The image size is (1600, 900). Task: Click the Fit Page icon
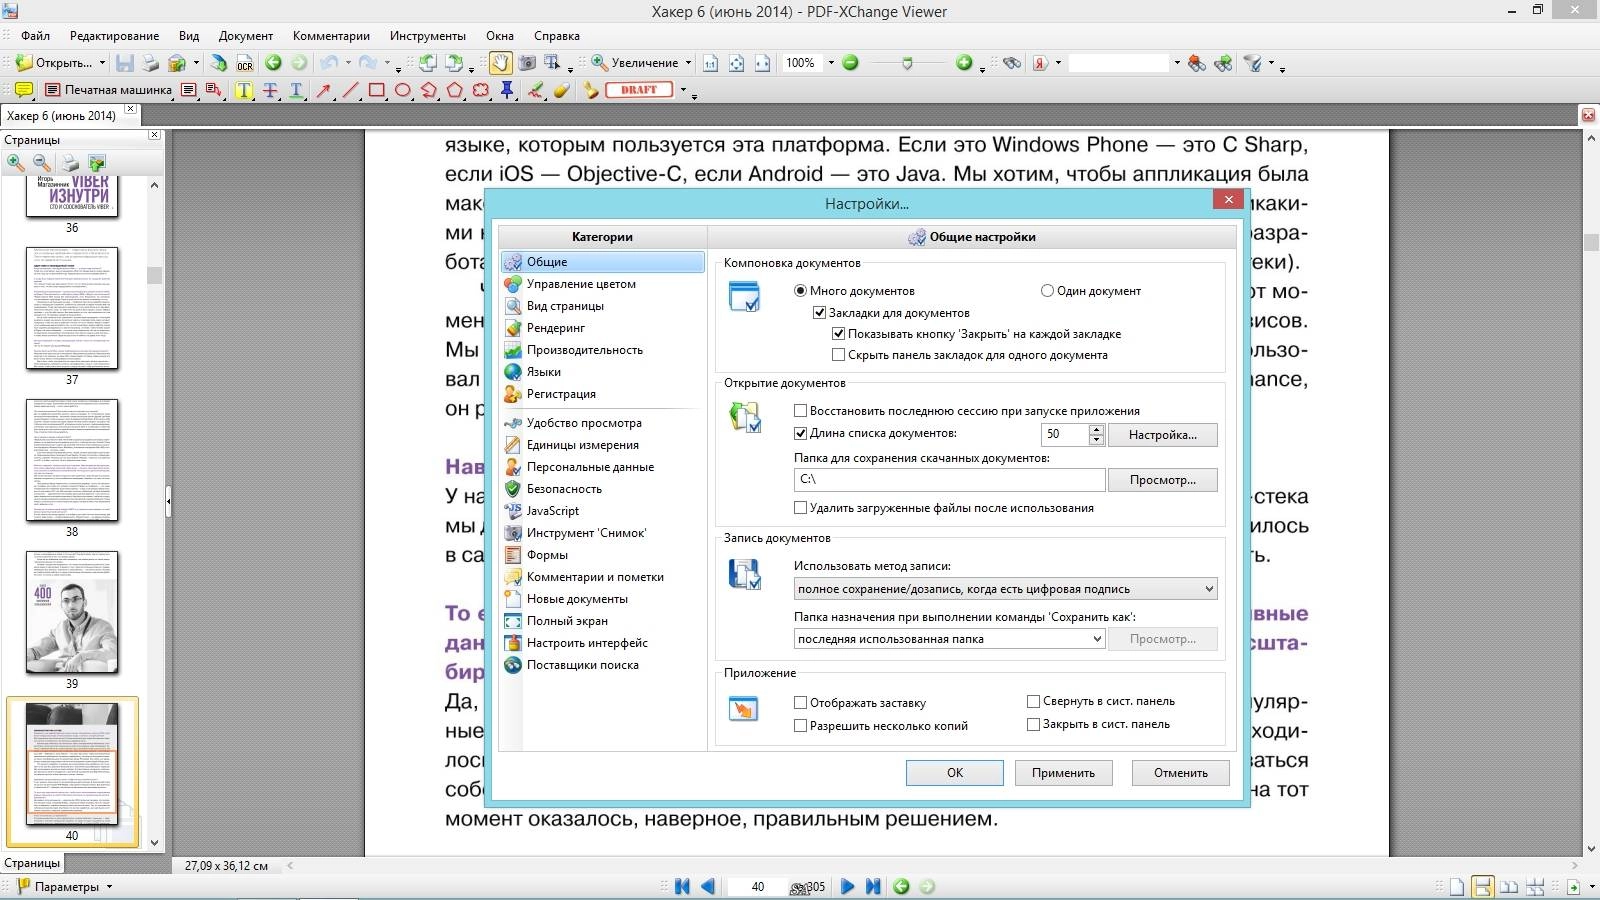coord(736,63)
